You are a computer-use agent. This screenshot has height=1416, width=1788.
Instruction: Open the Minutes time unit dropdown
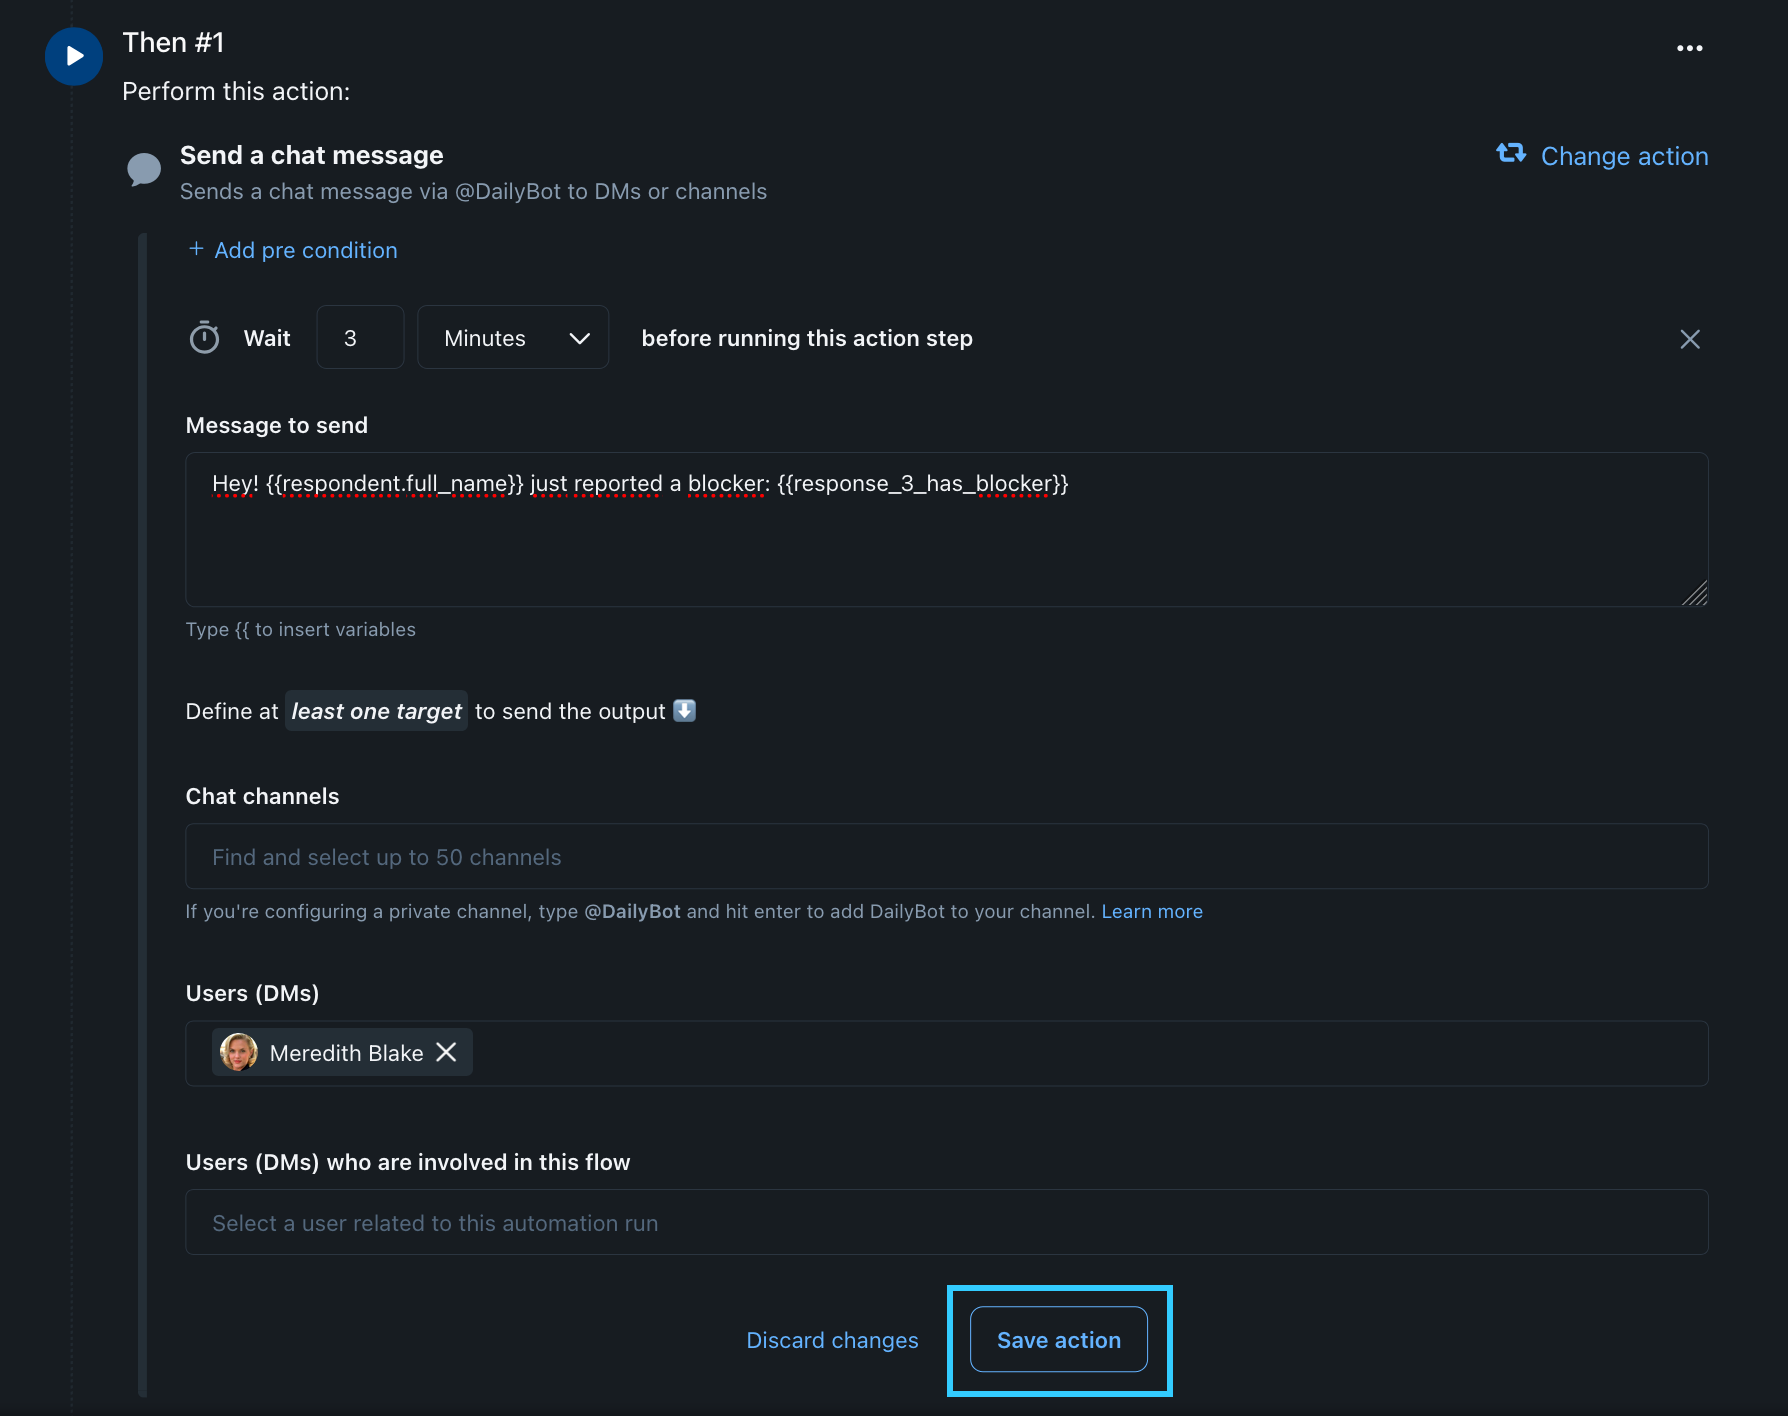513,338
